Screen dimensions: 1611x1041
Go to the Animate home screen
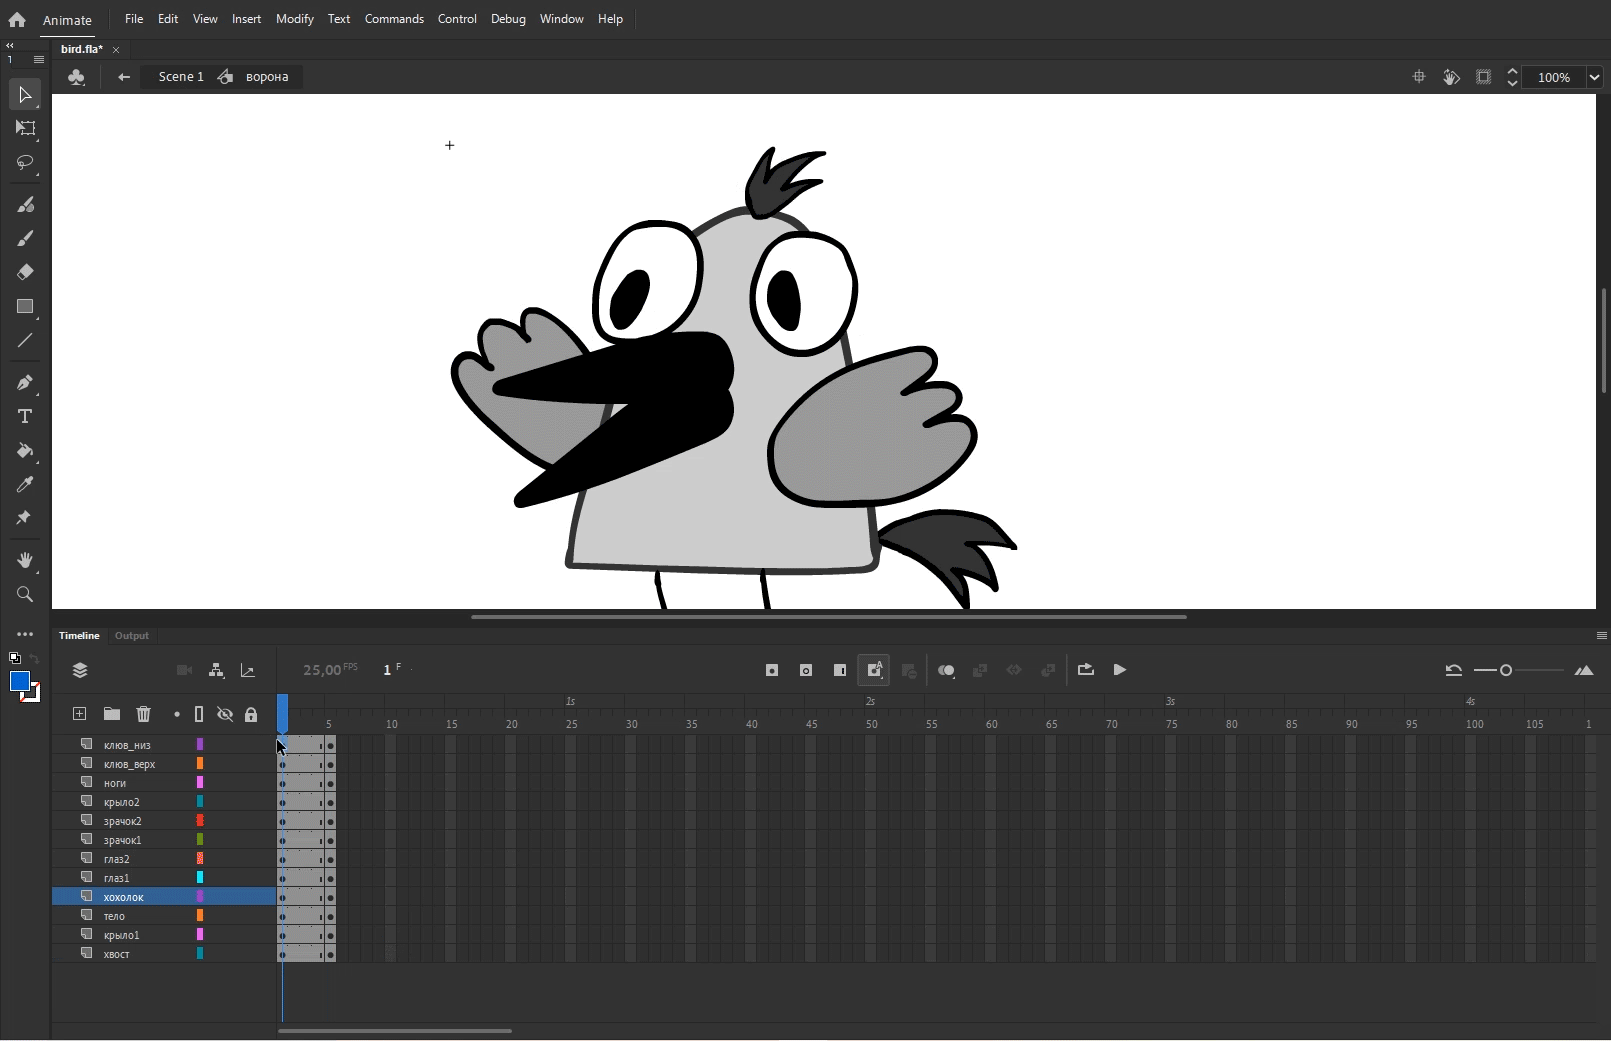[17, 19]
